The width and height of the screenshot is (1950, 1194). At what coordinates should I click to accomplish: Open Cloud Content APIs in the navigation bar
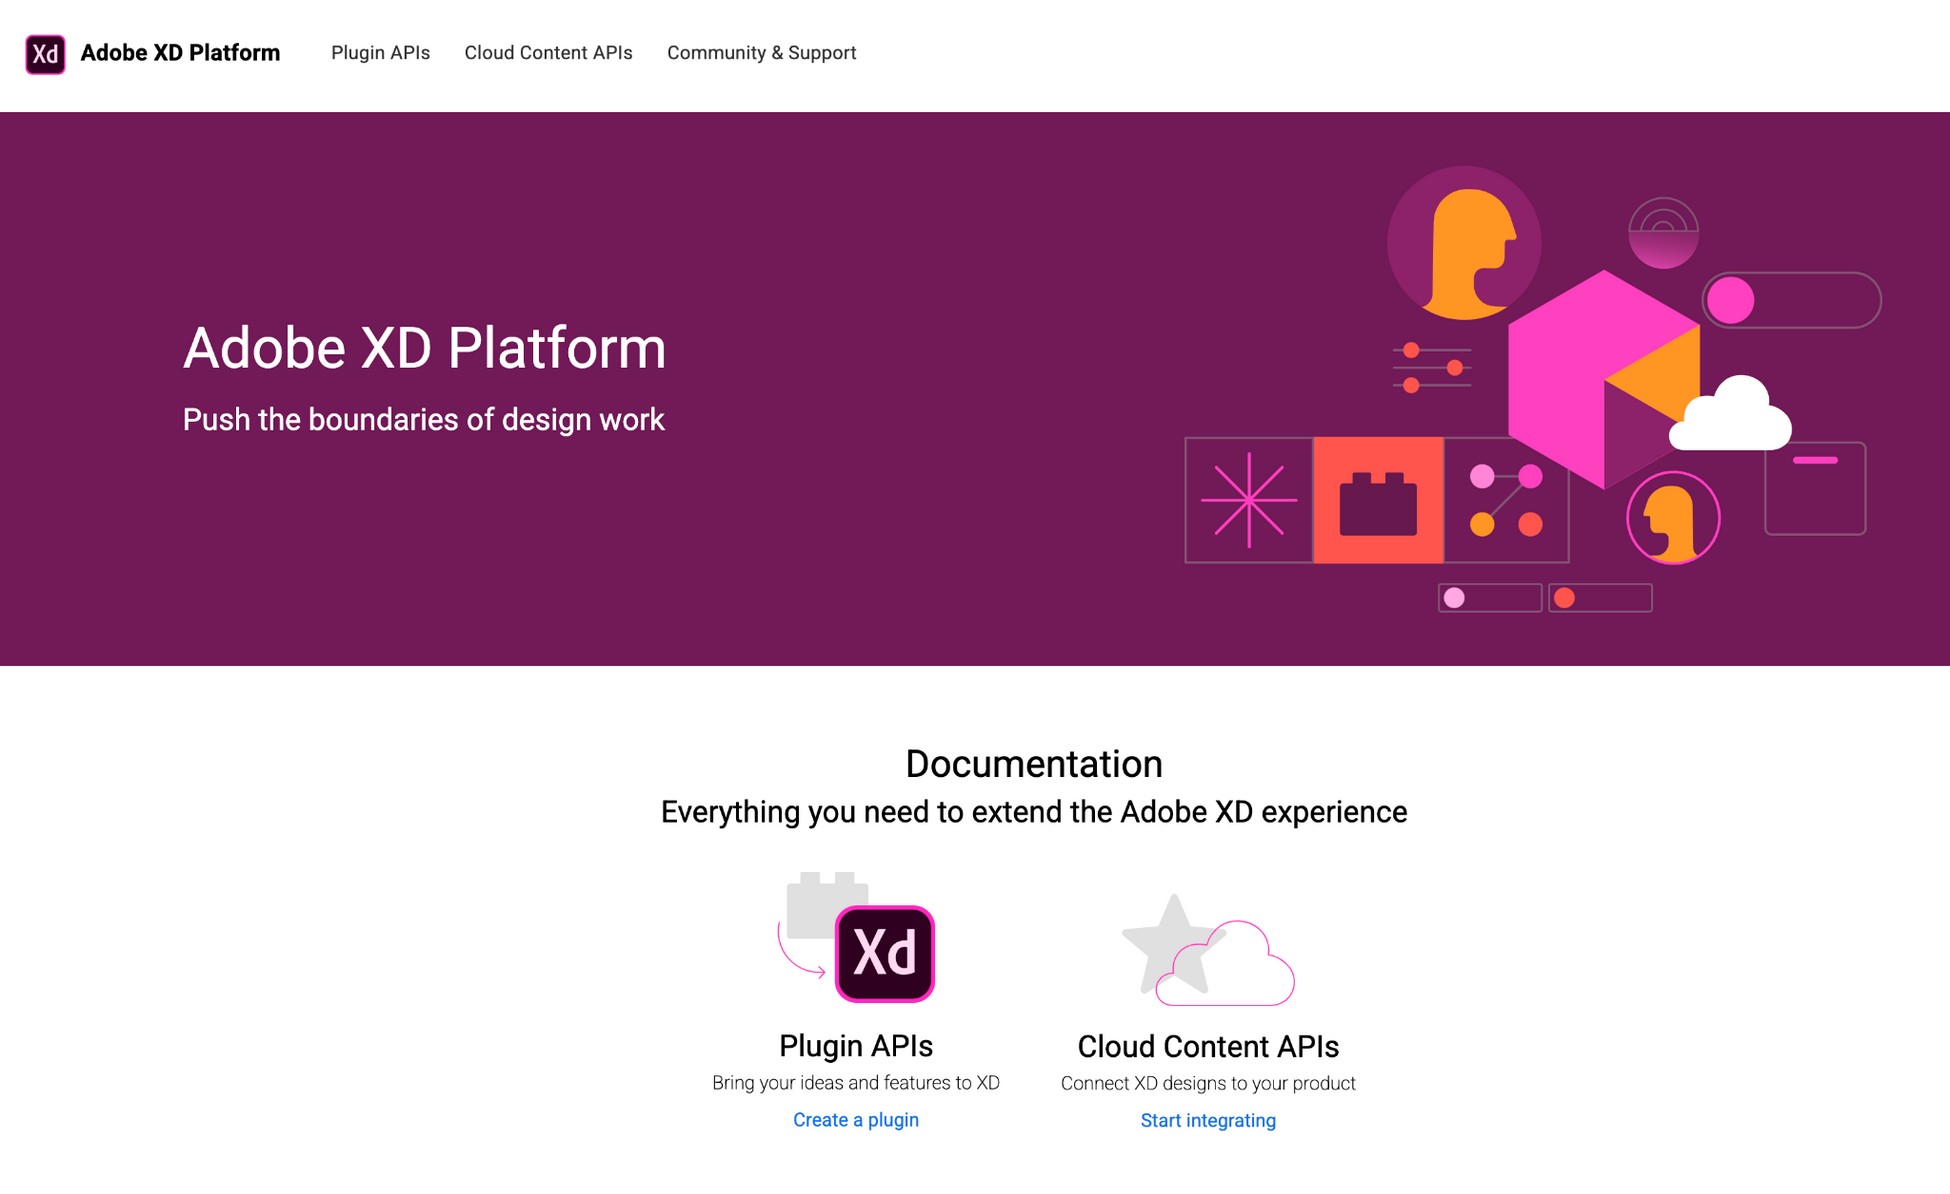[548, 53]
